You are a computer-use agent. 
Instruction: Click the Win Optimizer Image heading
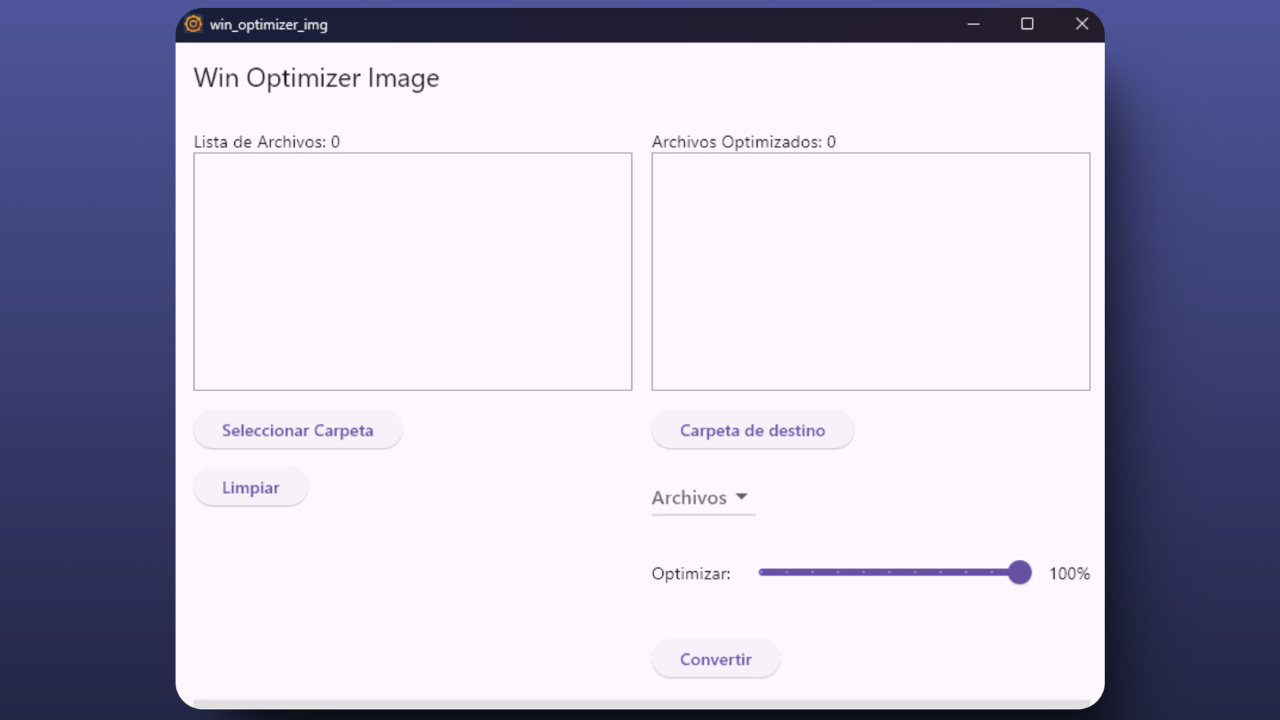(x=316, y=78)
